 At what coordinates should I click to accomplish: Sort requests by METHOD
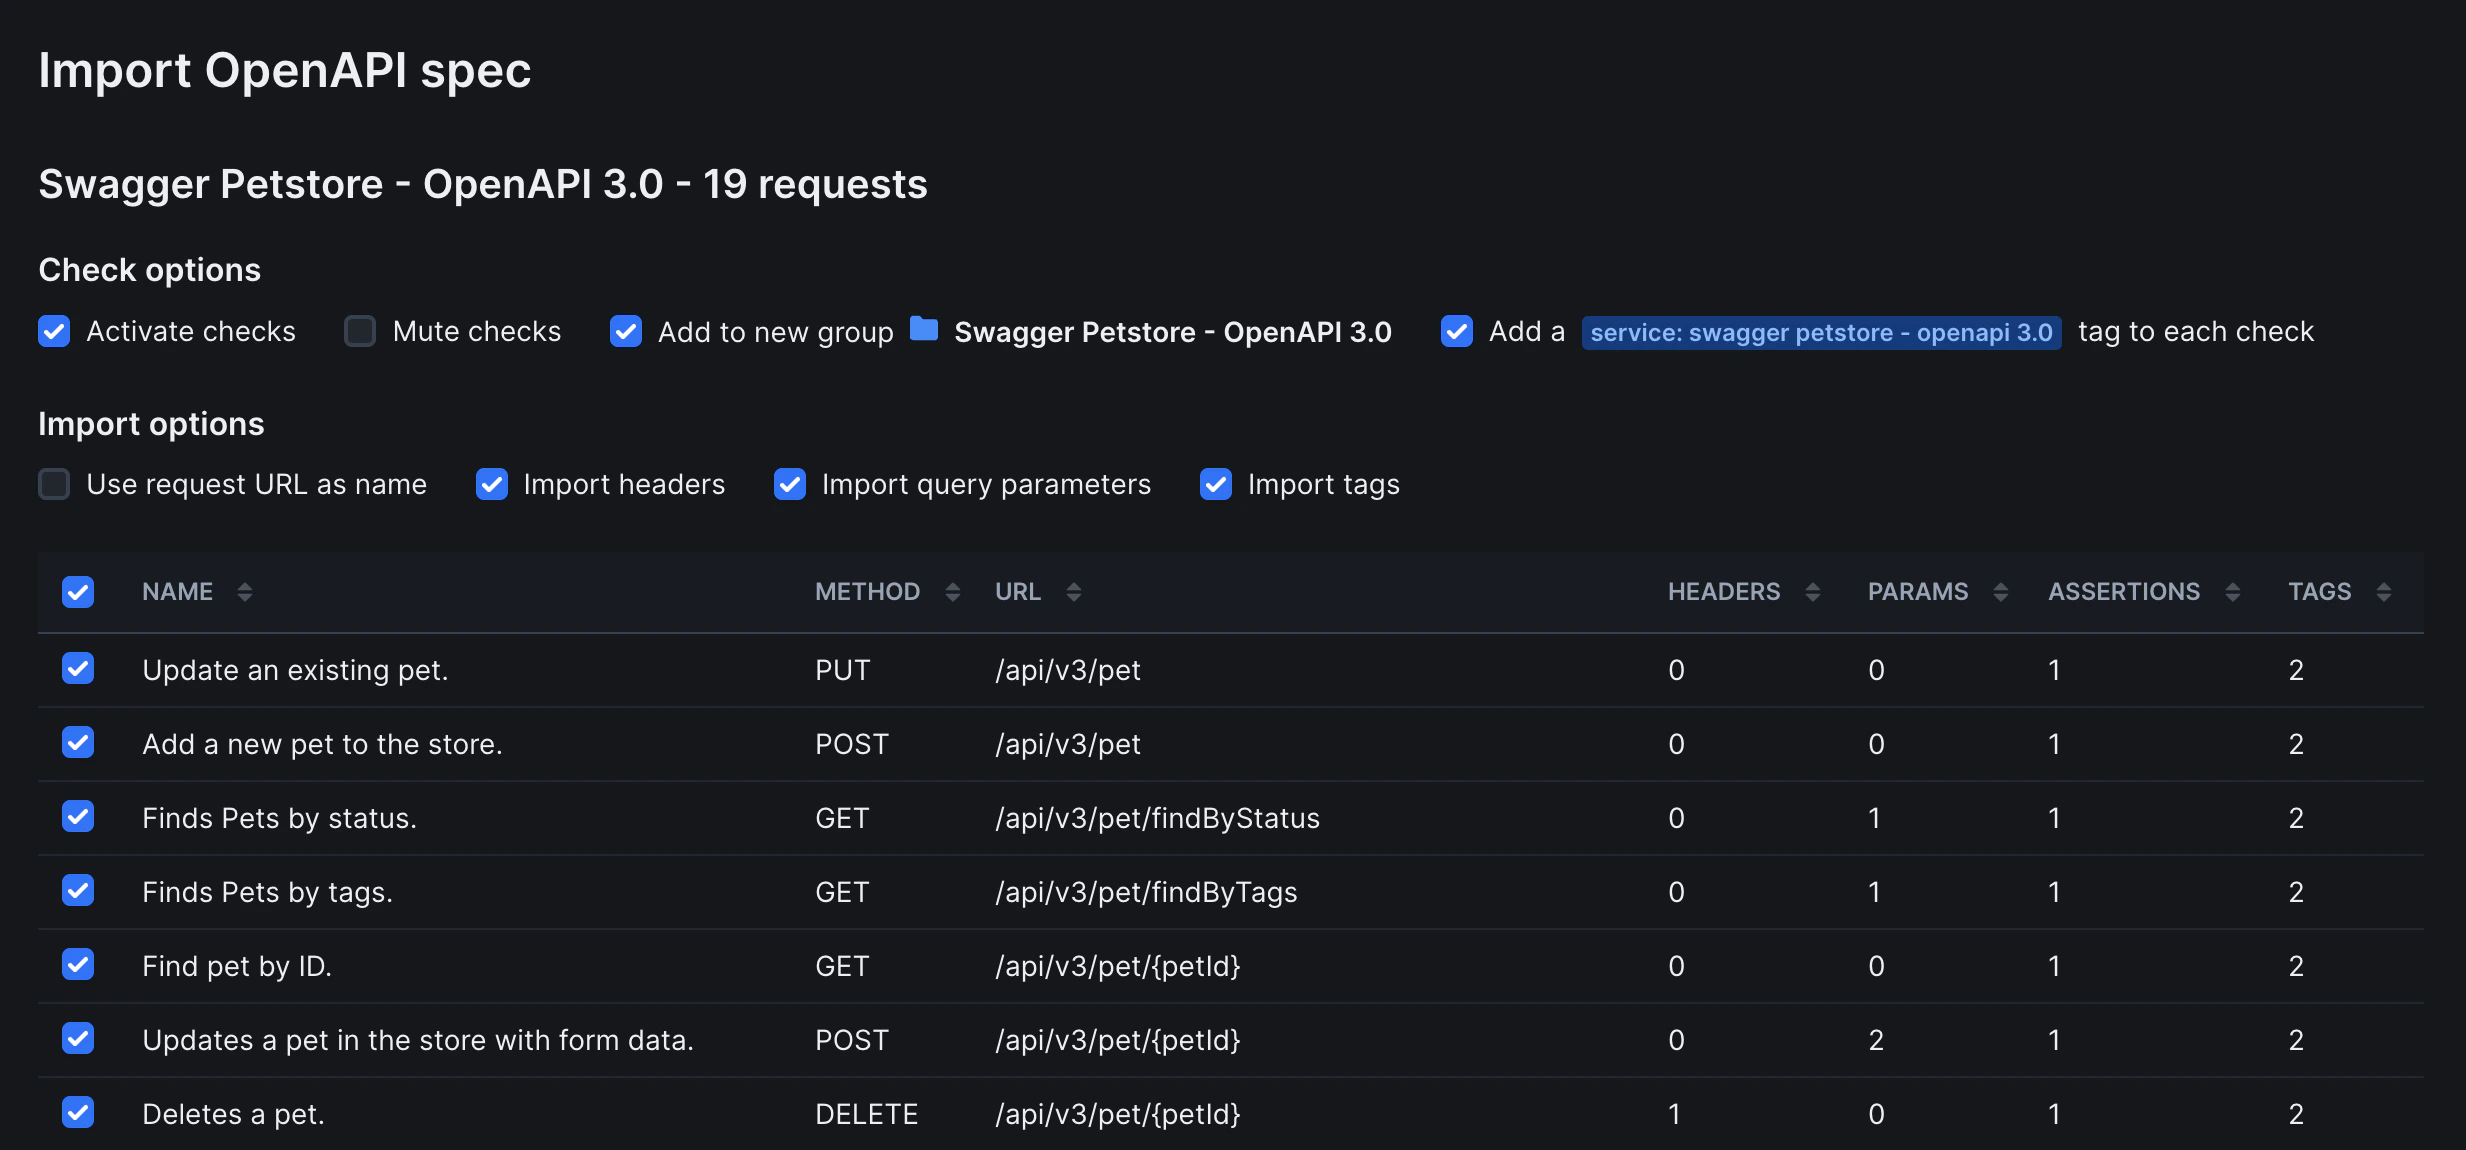951,591
